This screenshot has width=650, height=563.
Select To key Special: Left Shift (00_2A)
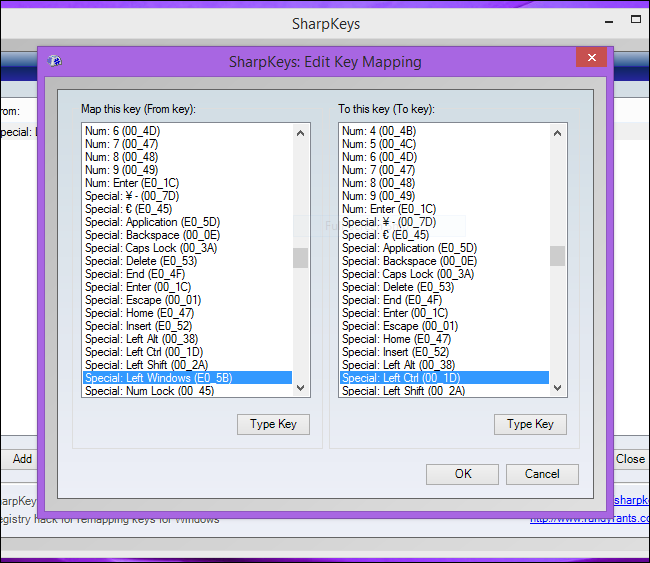(x=444, y=391)
